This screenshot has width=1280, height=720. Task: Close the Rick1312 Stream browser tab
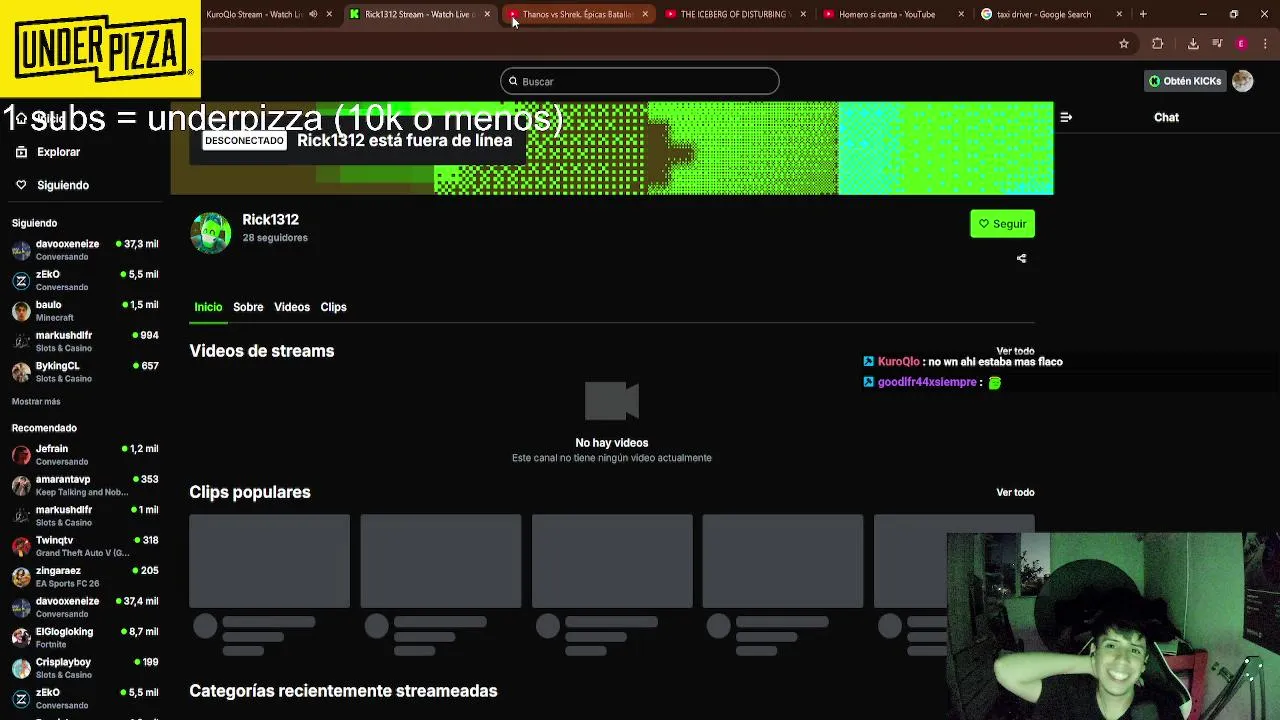tap(487, 14)
